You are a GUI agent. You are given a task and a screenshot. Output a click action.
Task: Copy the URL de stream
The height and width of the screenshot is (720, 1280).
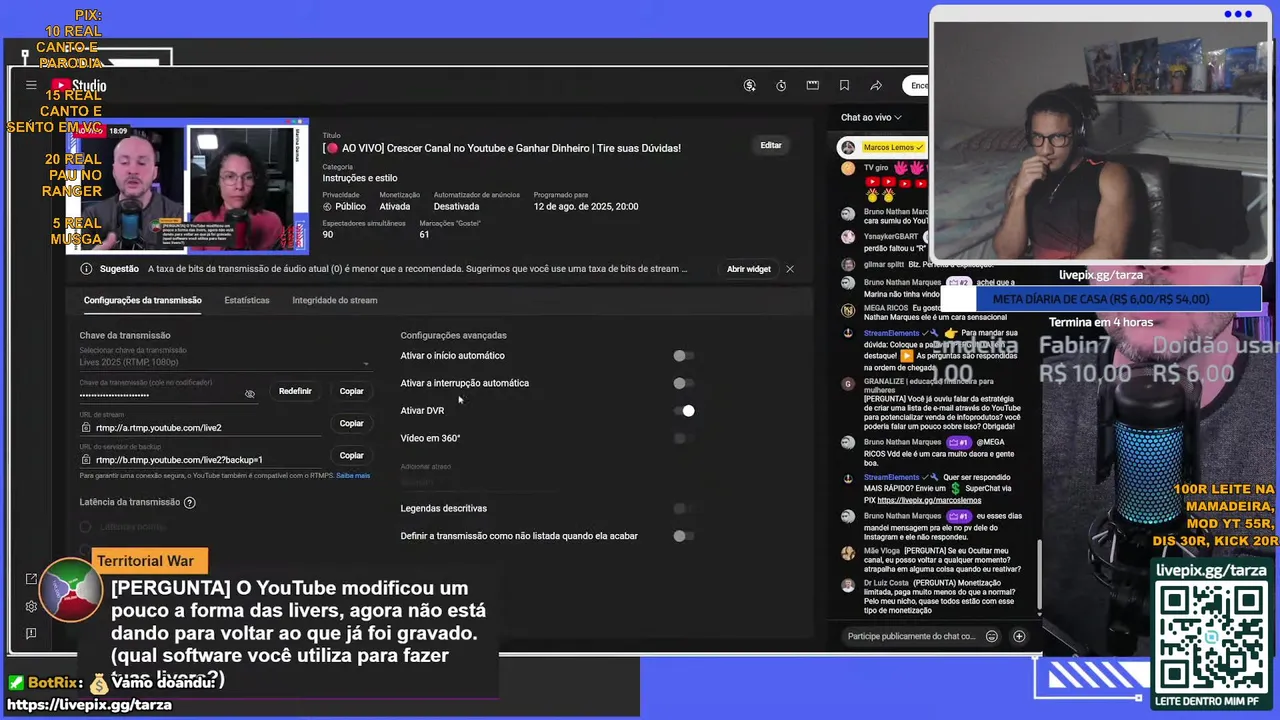click(x=351, y=423)
